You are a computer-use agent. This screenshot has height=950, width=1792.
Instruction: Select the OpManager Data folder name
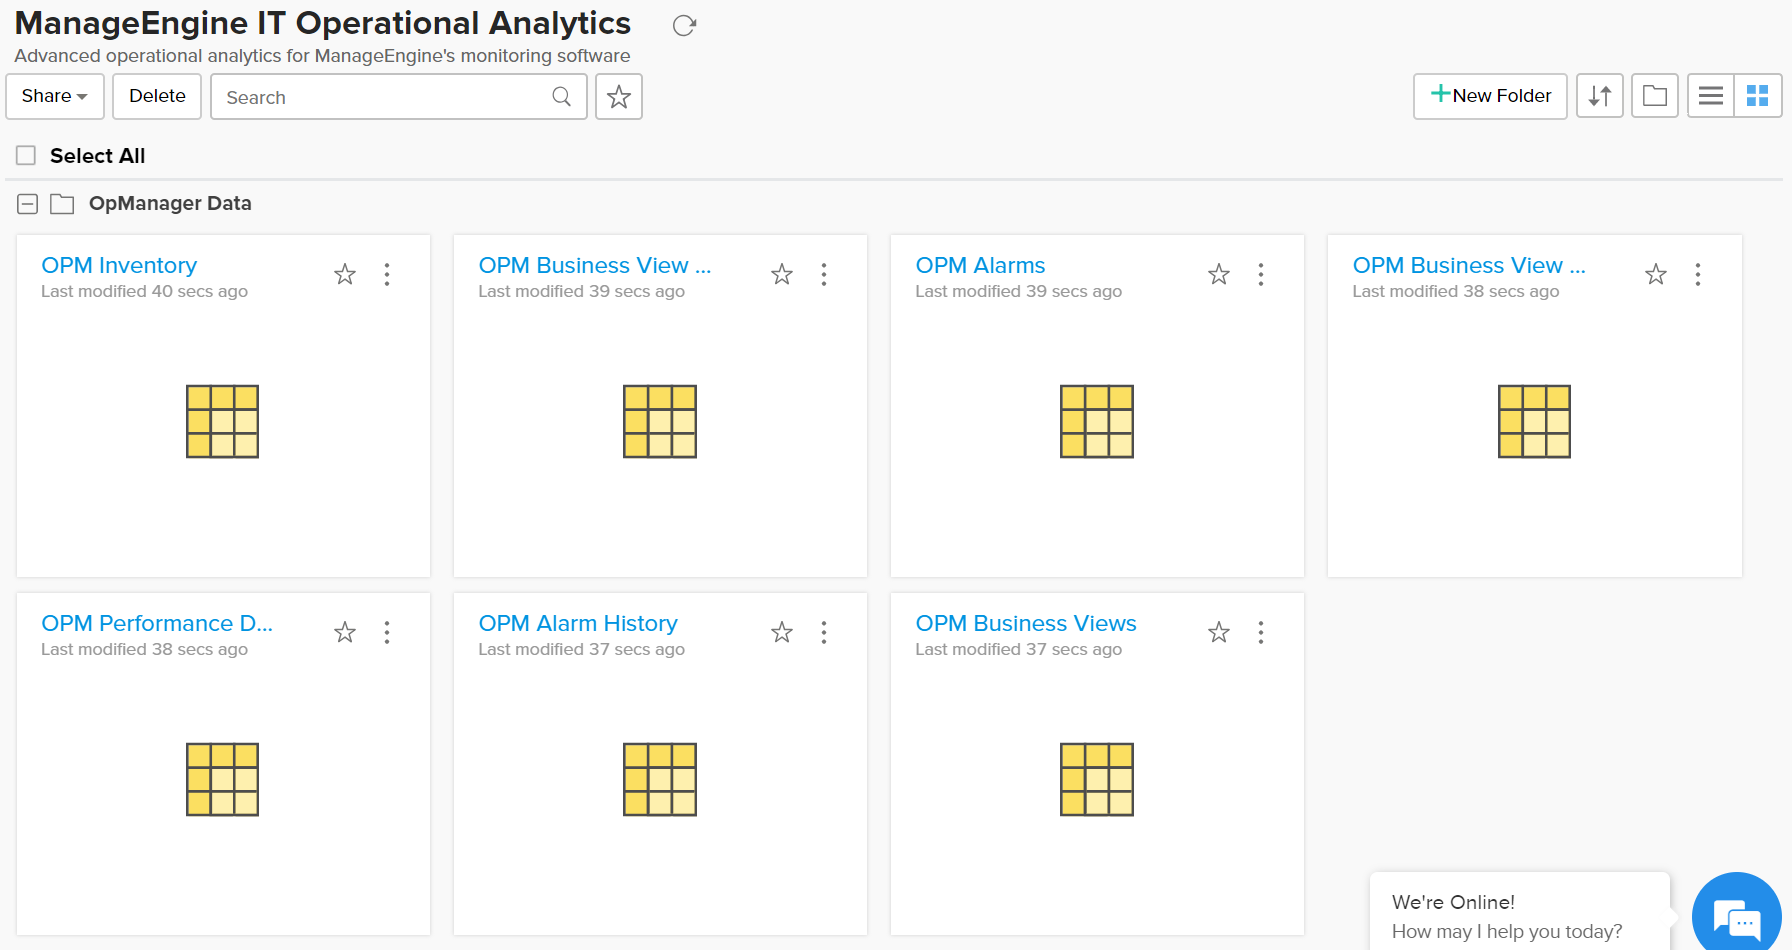pyautogui.click(x=170, y=203)
